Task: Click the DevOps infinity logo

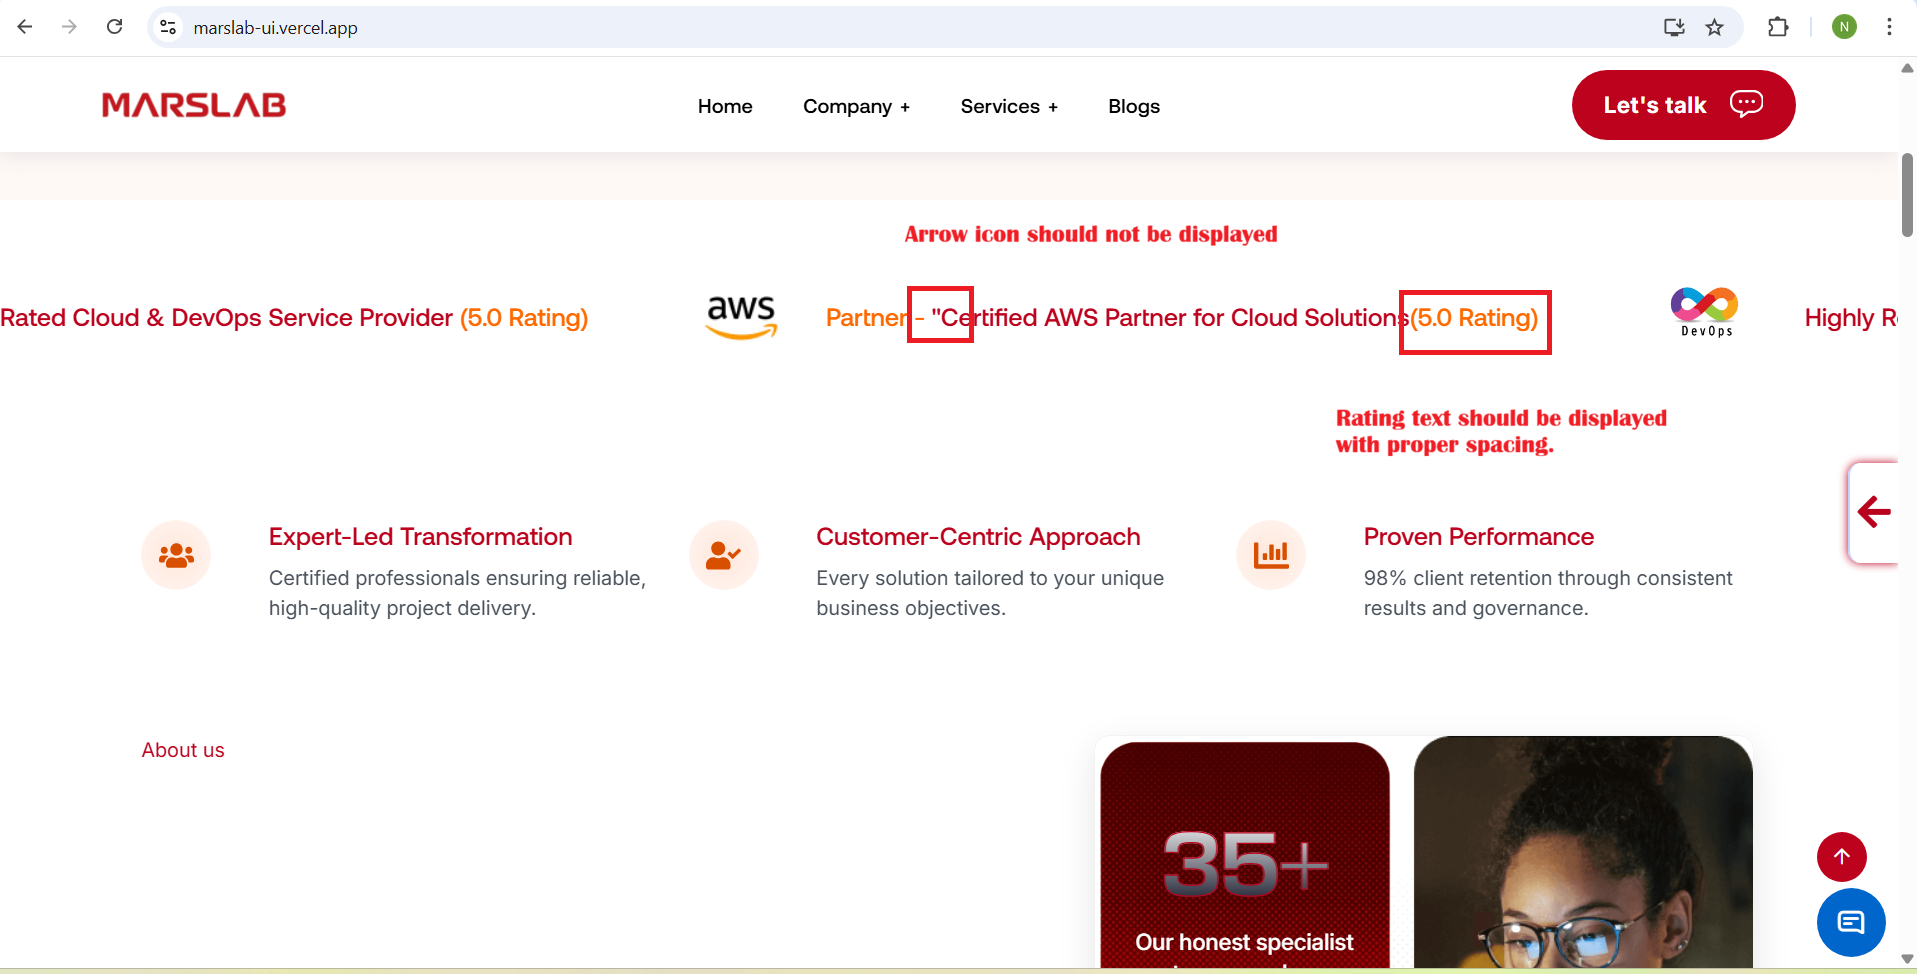Action: pyautogui.click(x=1704, y=311)
